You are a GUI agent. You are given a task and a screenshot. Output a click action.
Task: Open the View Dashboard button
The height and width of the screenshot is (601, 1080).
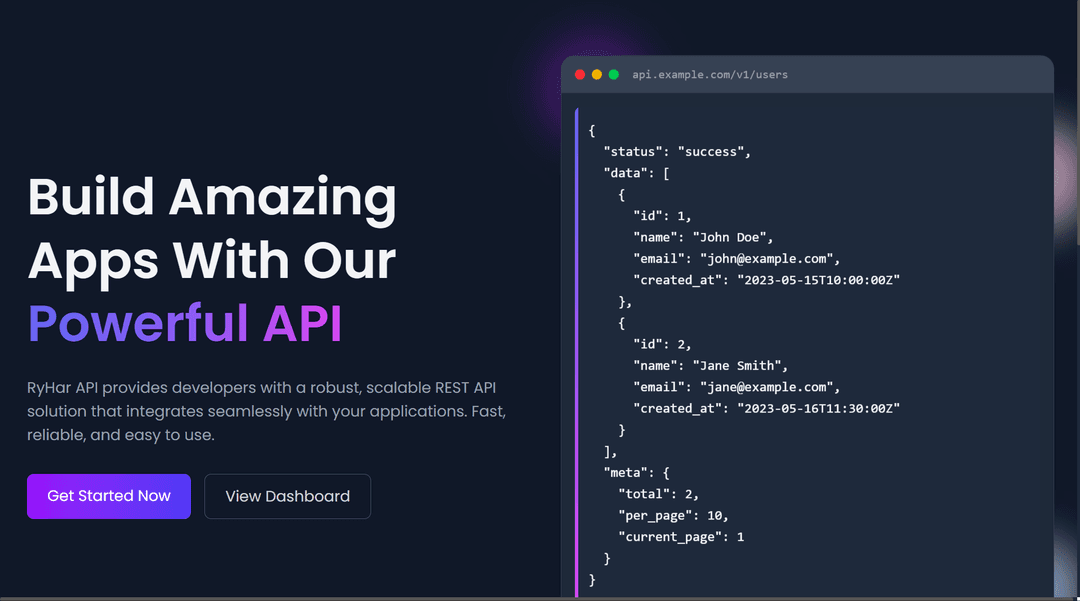coord(287,496)
